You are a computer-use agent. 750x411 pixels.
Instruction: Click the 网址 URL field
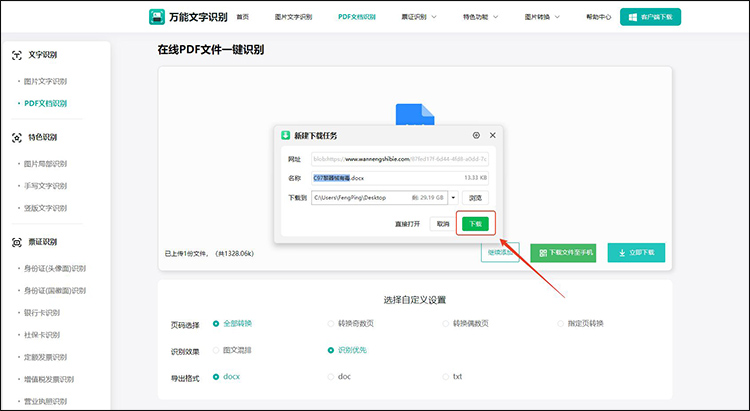(400, 159)
